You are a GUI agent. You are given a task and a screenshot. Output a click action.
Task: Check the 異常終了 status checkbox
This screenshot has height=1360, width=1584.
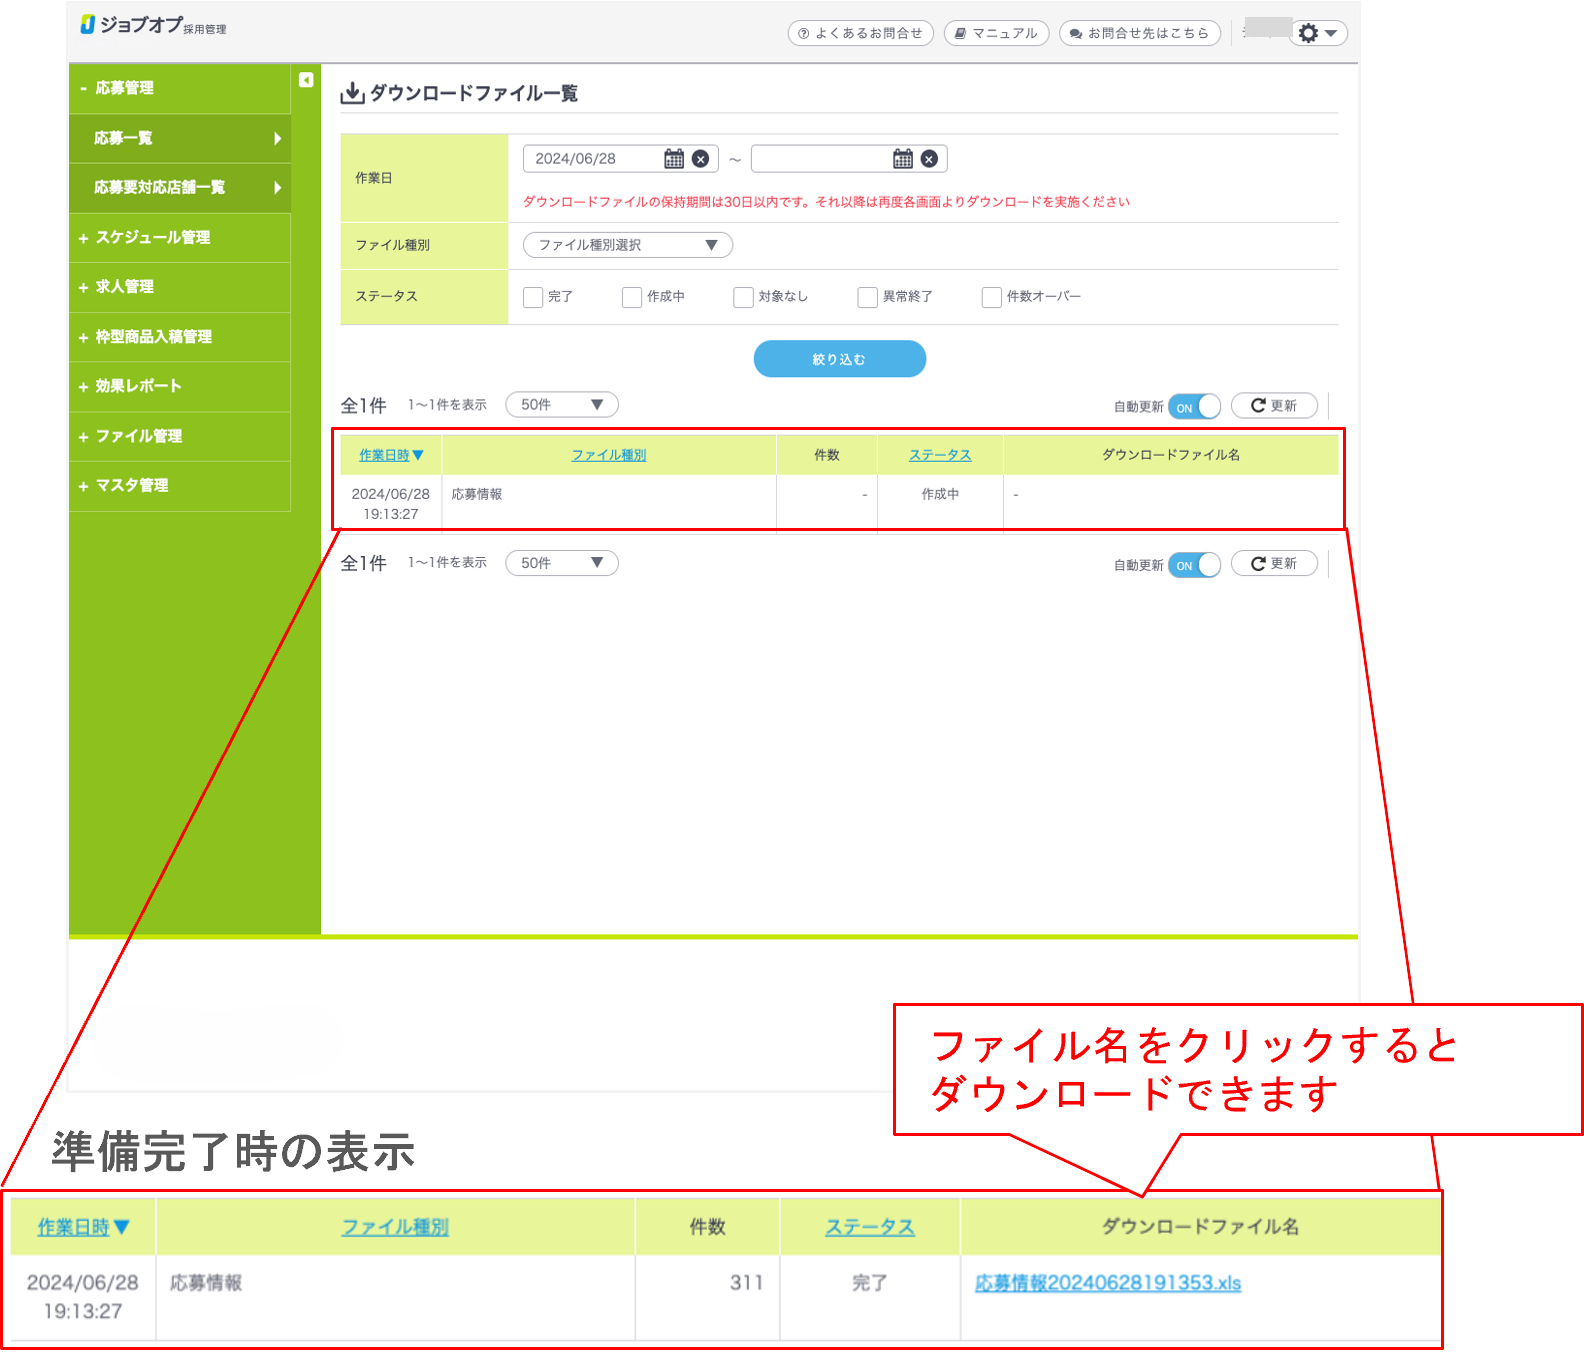pos(868,297)
